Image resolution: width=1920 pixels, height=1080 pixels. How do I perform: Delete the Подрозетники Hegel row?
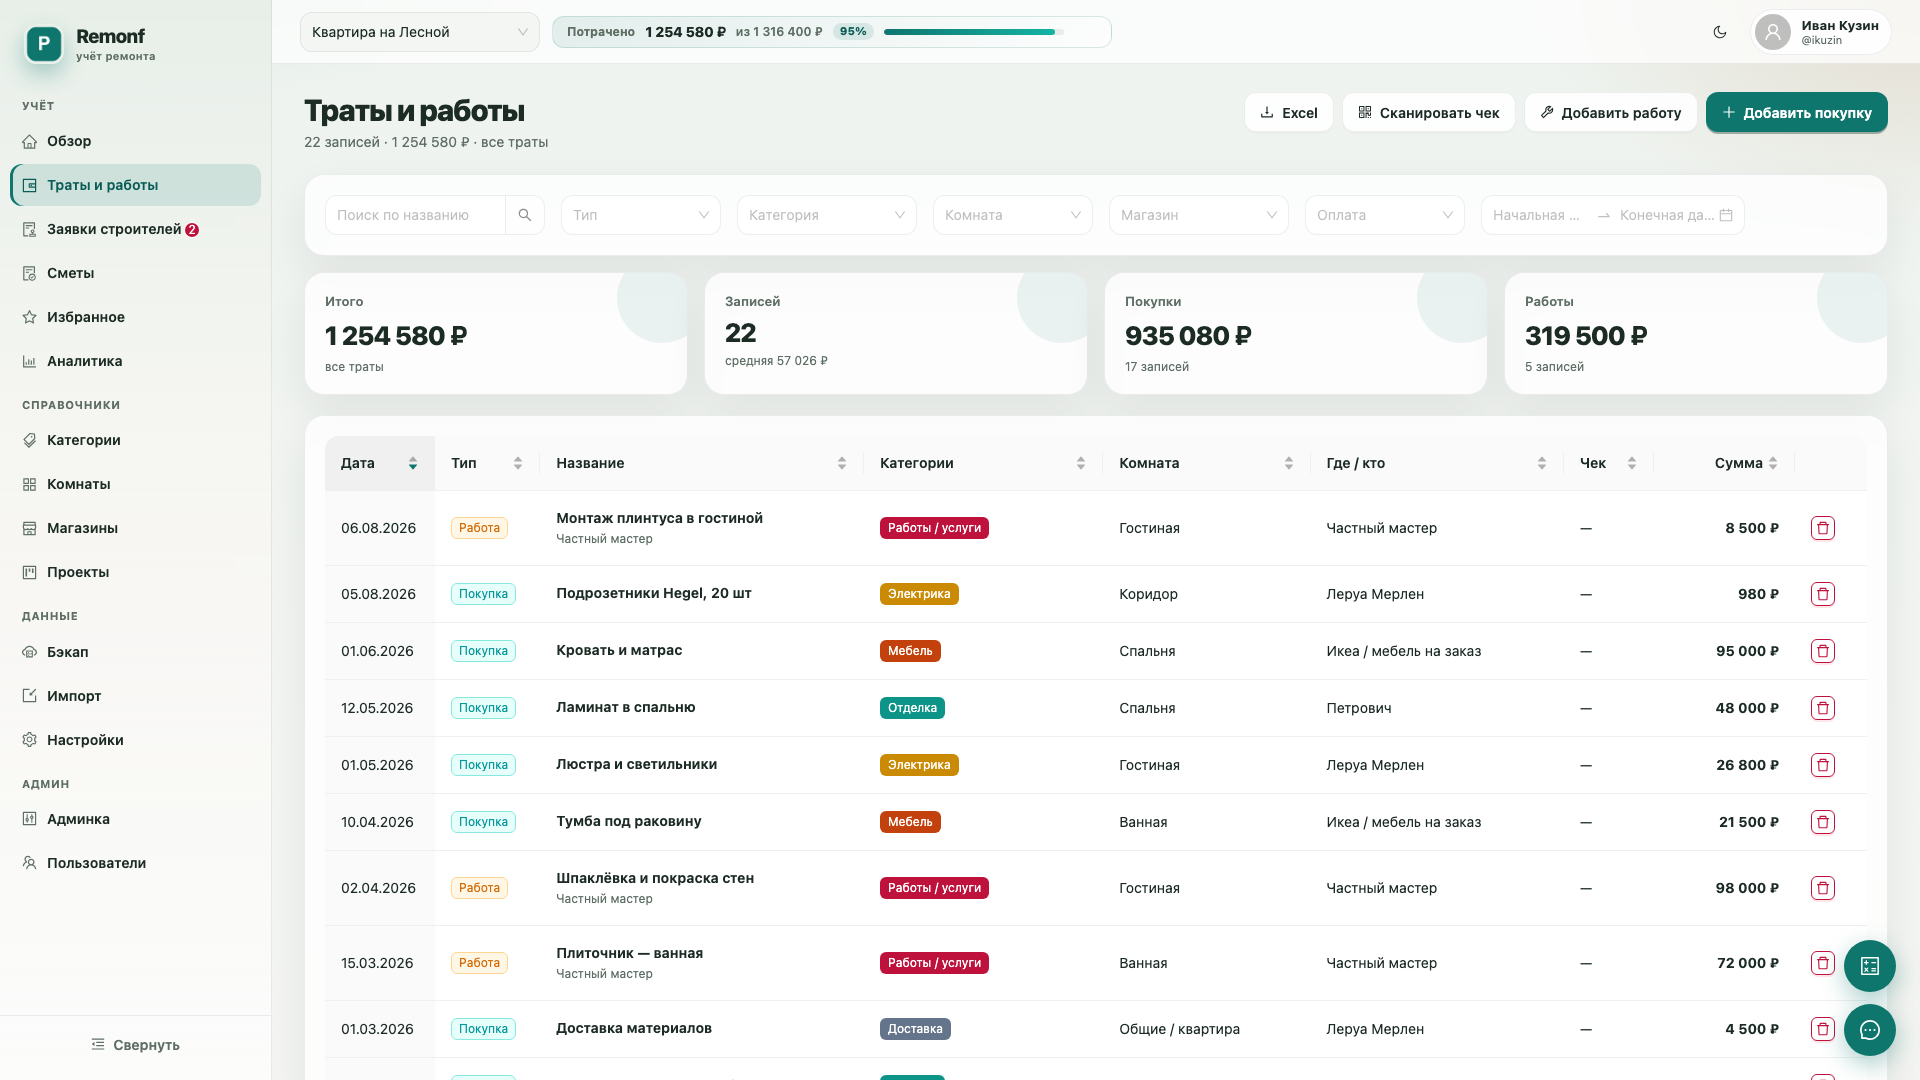point(1823,594)
